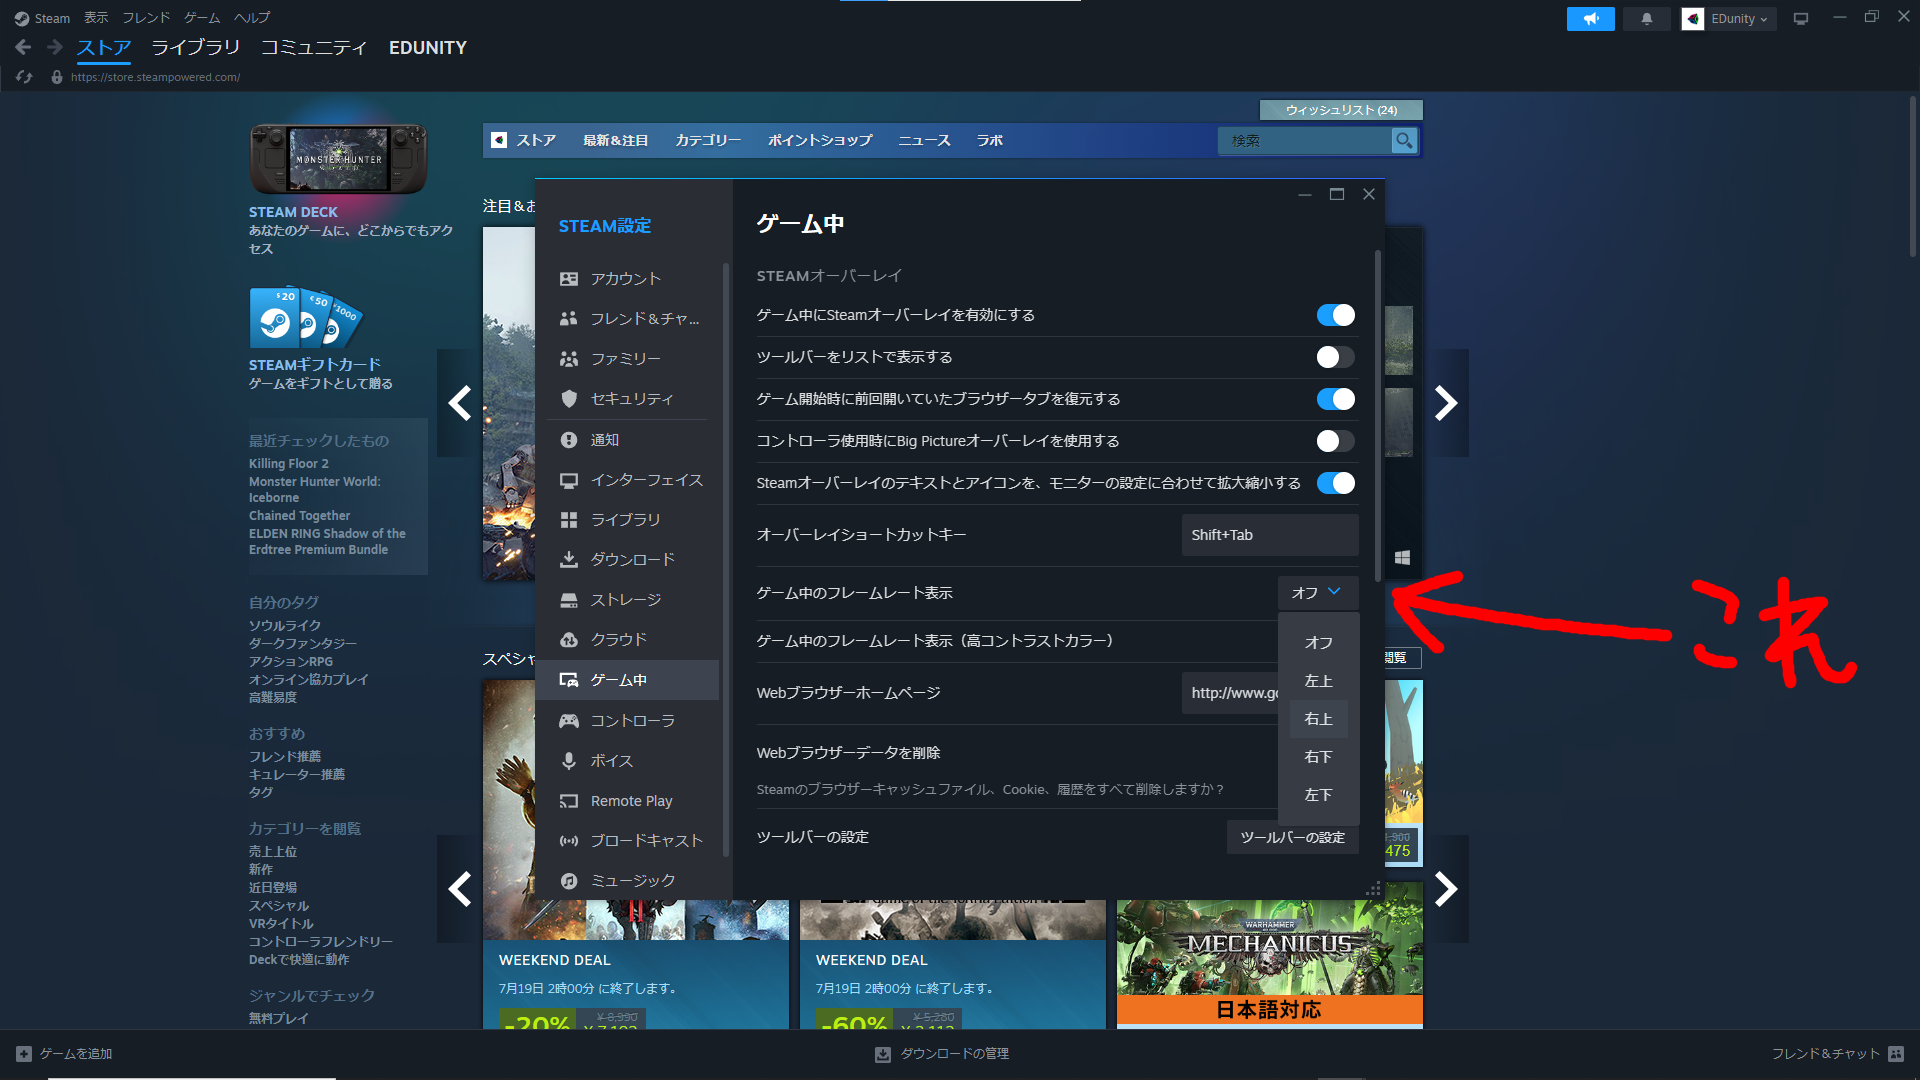Screen dimensions: 1920x1080
Task: Select the Storage settings icon
Action: tap(569, 599)
